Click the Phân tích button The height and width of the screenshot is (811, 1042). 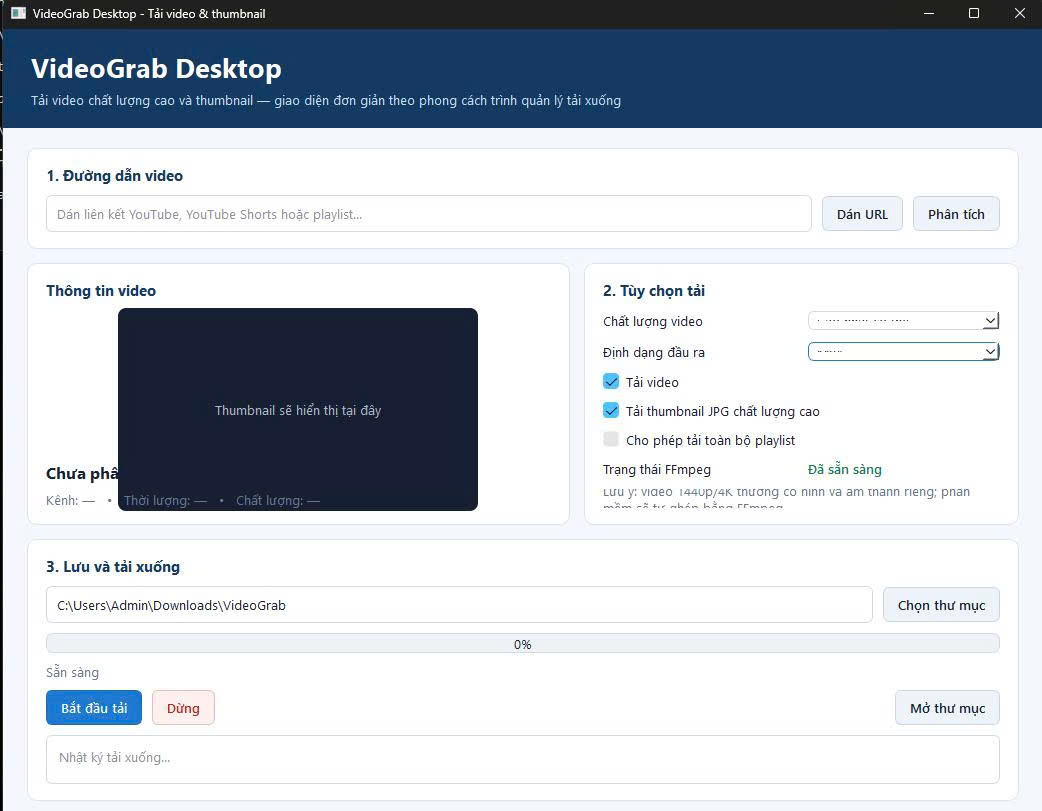(956, 214)
